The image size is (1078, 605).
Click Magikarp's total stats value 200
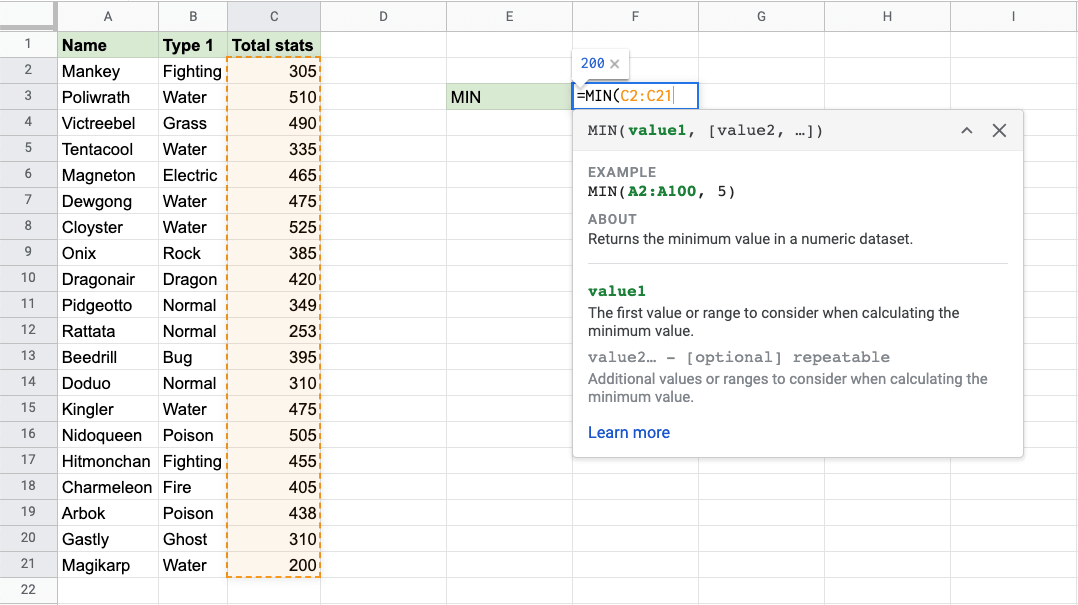click(273, 565)
